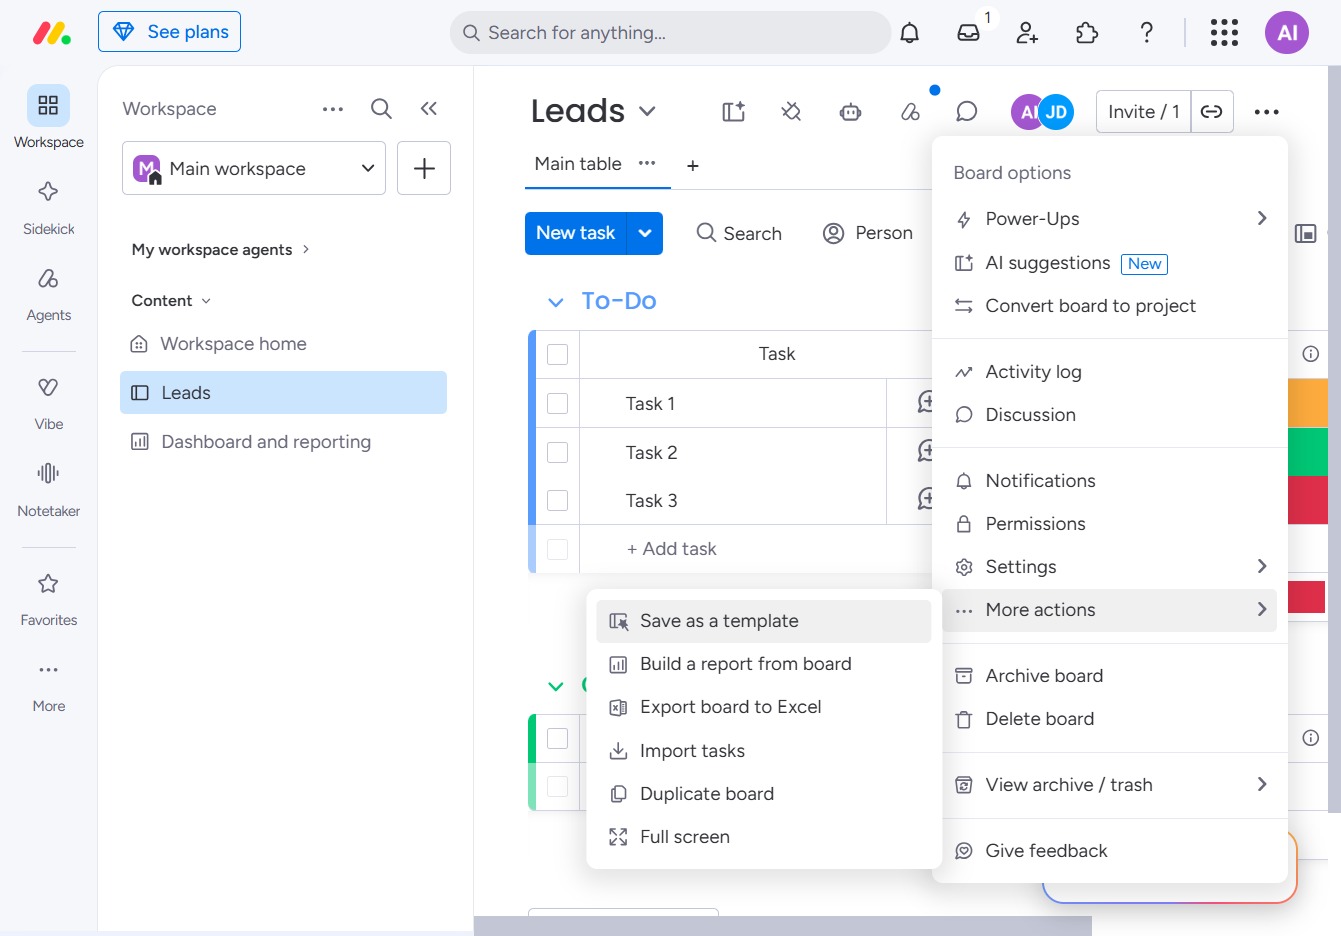Open board discussion speech bubble icon
The height and width of the screenshot is (936, 1341).
point(967,112)
